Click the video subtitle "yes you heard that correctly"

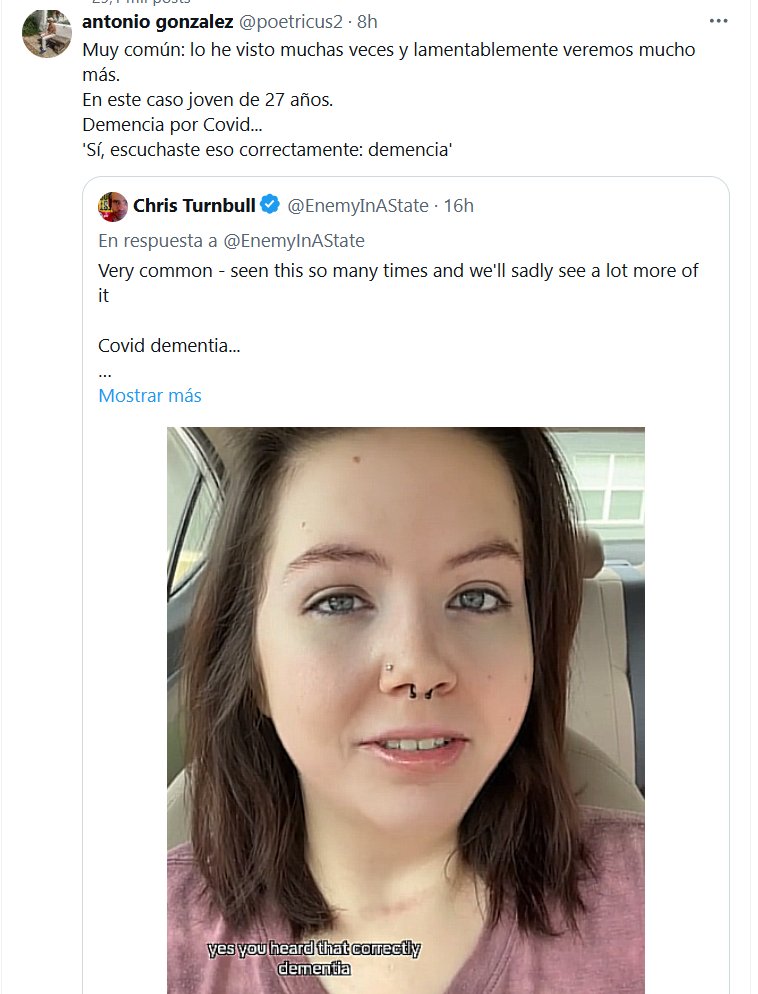[314, 948]
